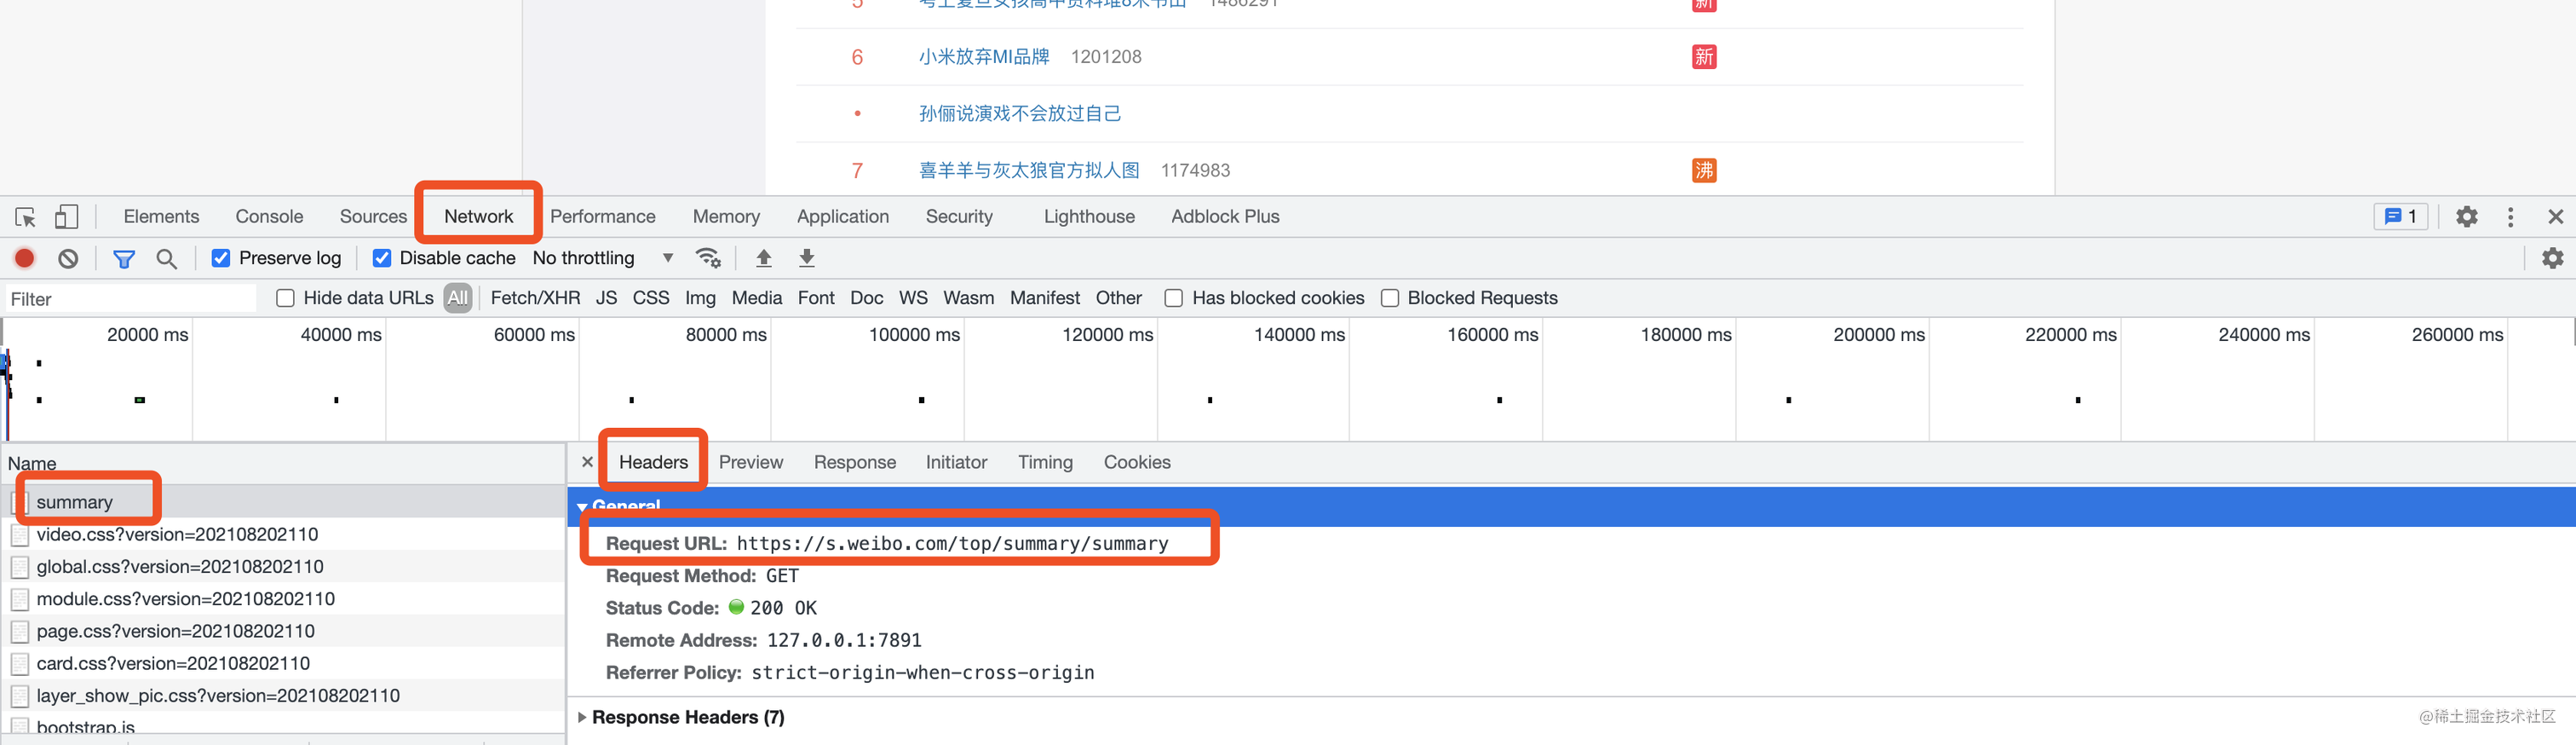2576x745 pixels.
Task: Toggle the Preserve log checkbox
Action: point(221,259)
